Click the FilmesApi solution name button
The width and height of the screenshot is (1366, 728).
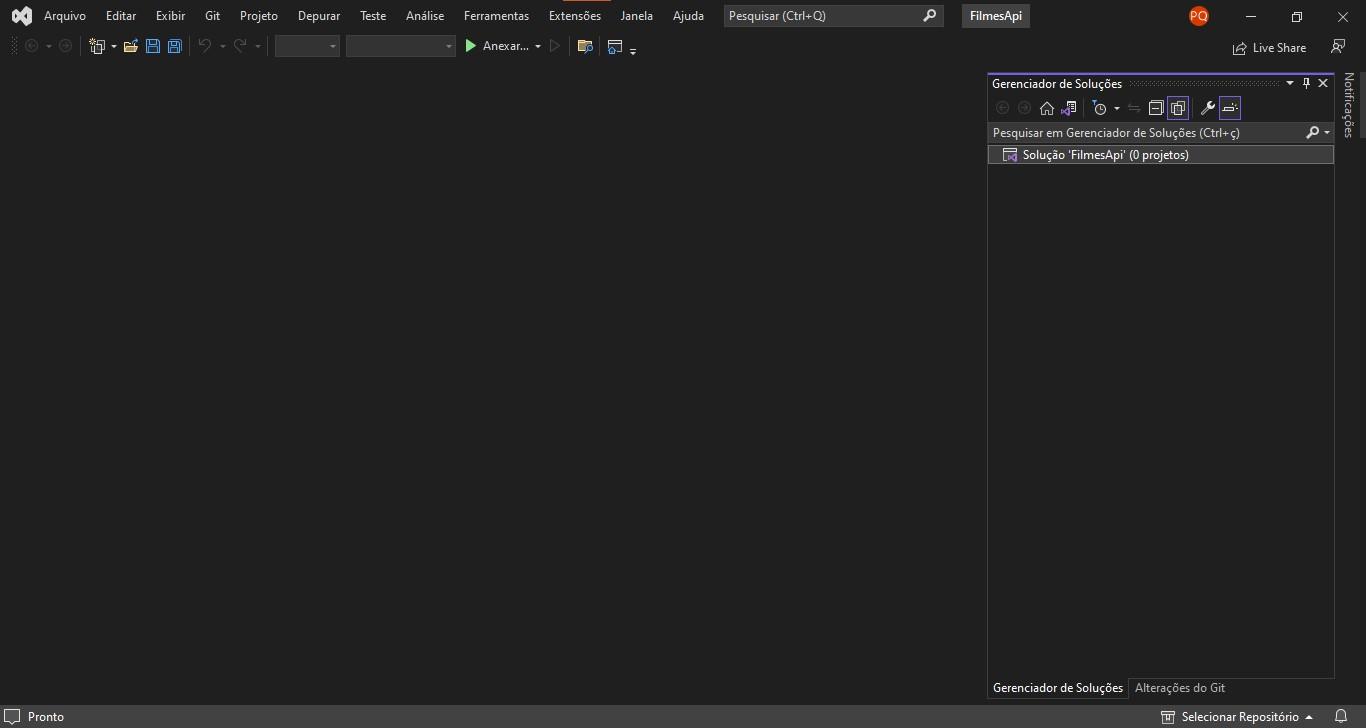(x=996, y=16)
